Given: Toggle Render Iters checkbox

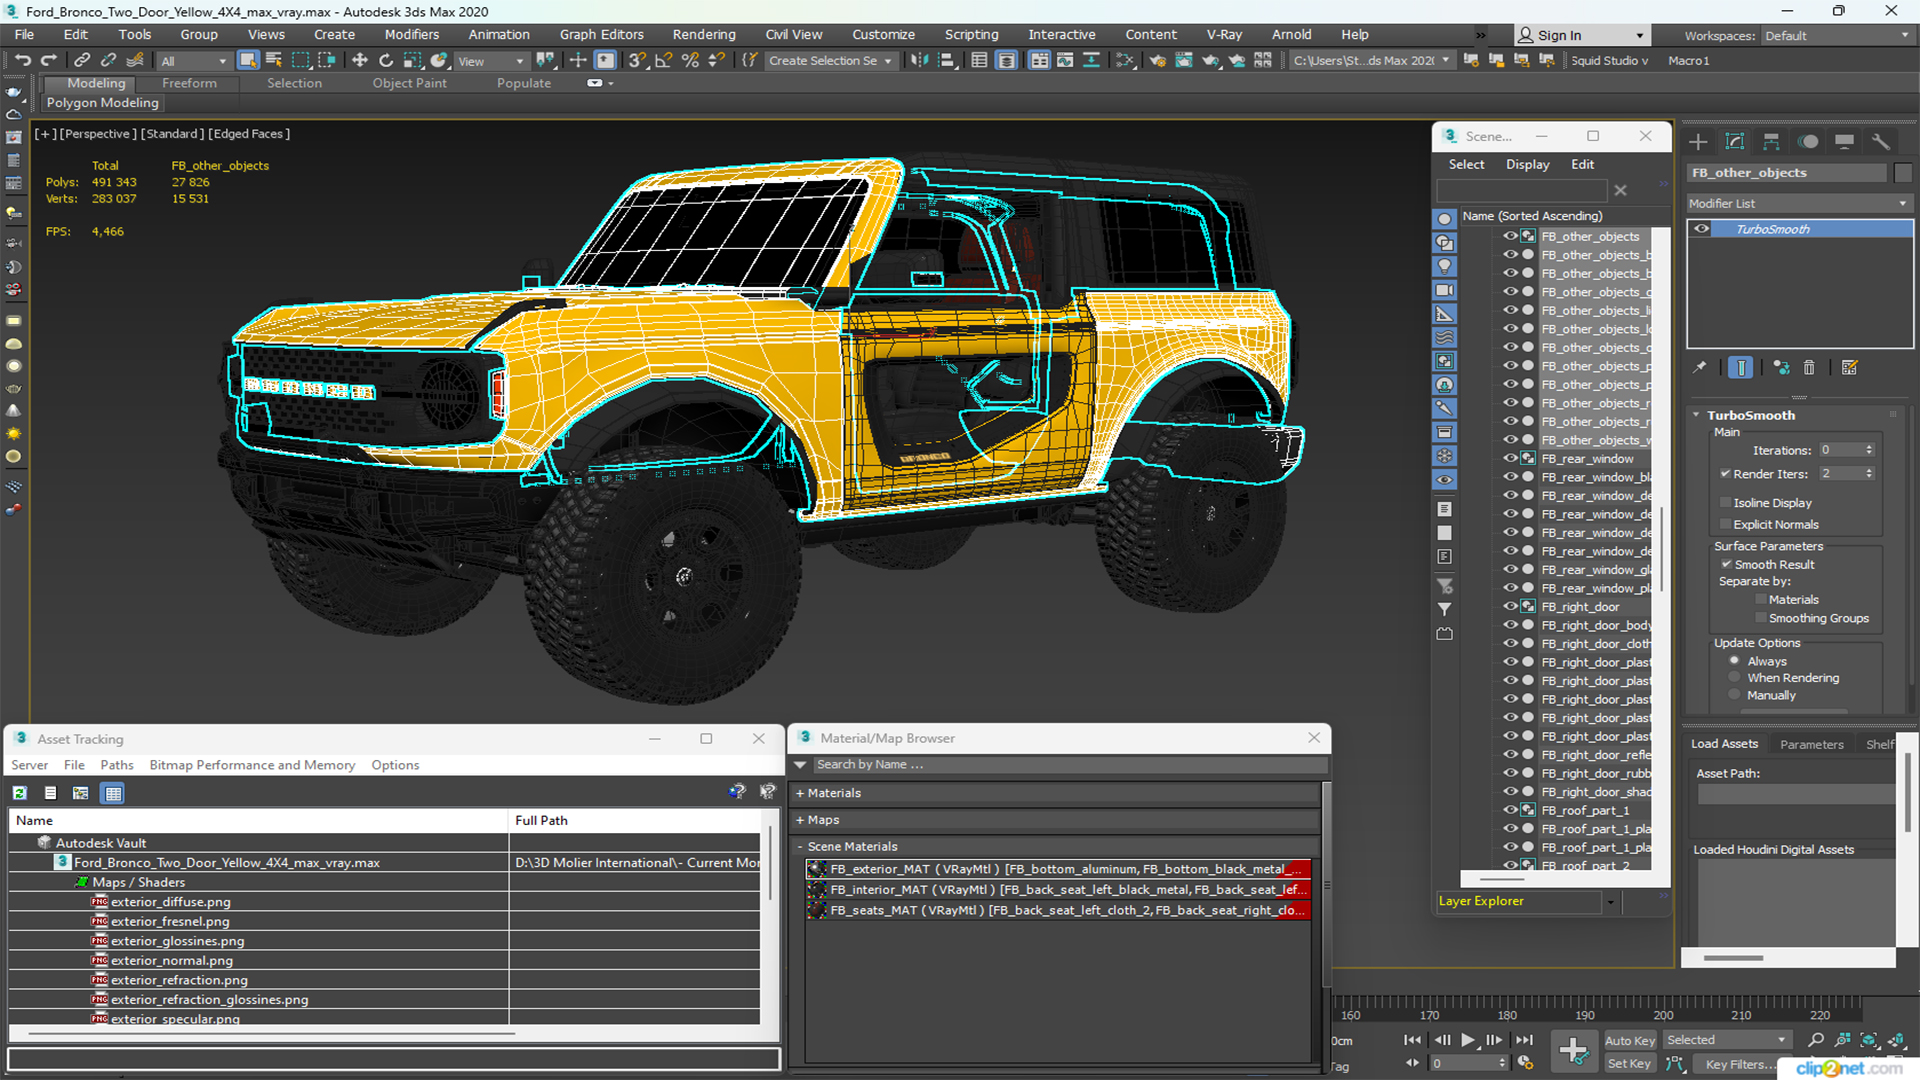Looking at the screenshot, I should pyautogui.click(x=1726, y=473).
